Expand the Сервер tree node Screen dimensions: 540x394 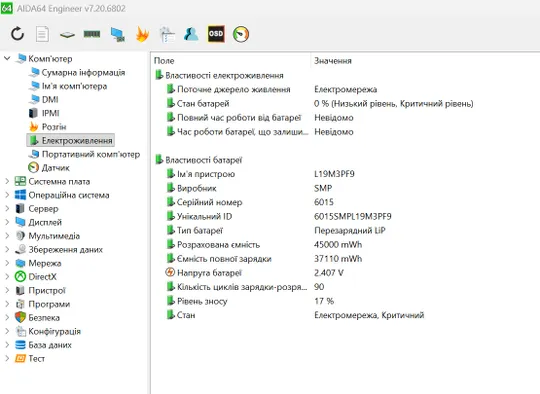pyautogui.click(x=7, y=208)
